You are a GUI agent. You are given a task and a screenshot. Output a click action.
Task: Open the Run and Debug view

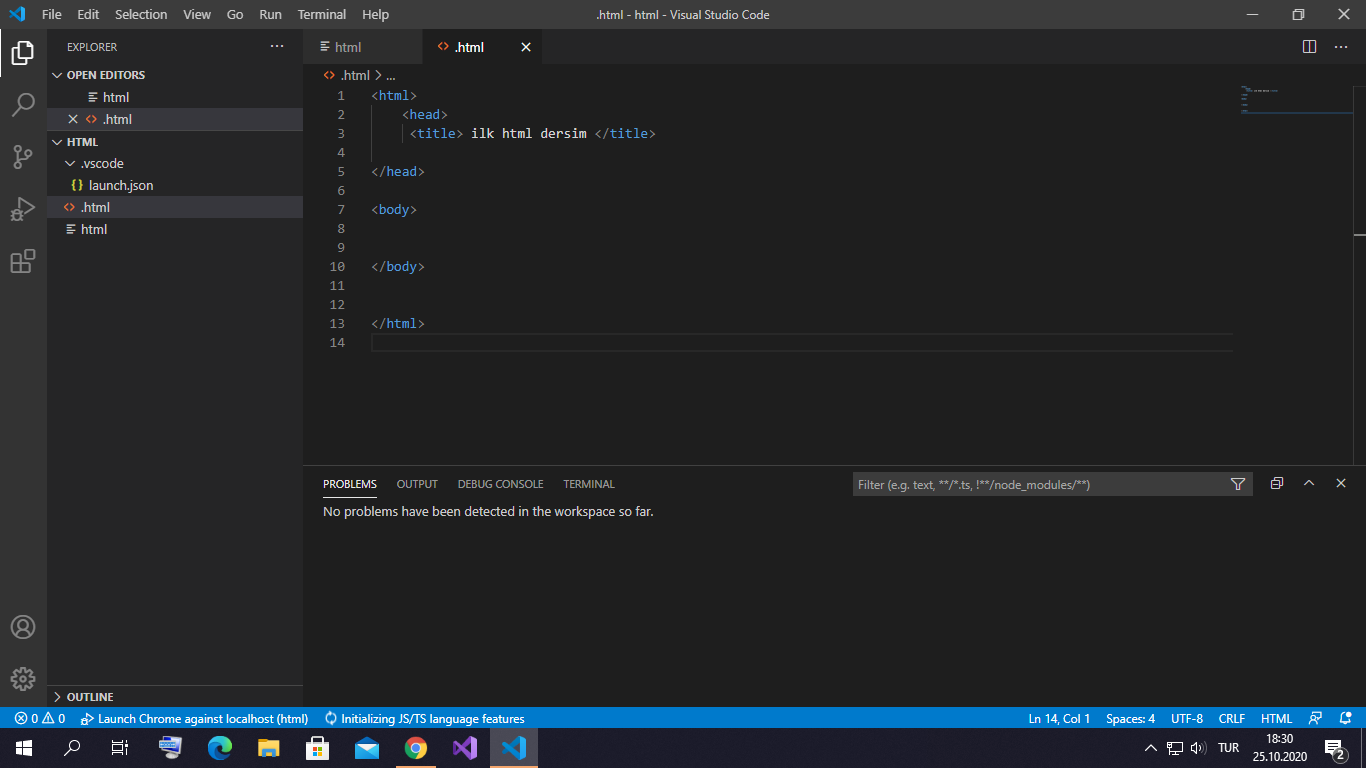pos(23,209)
